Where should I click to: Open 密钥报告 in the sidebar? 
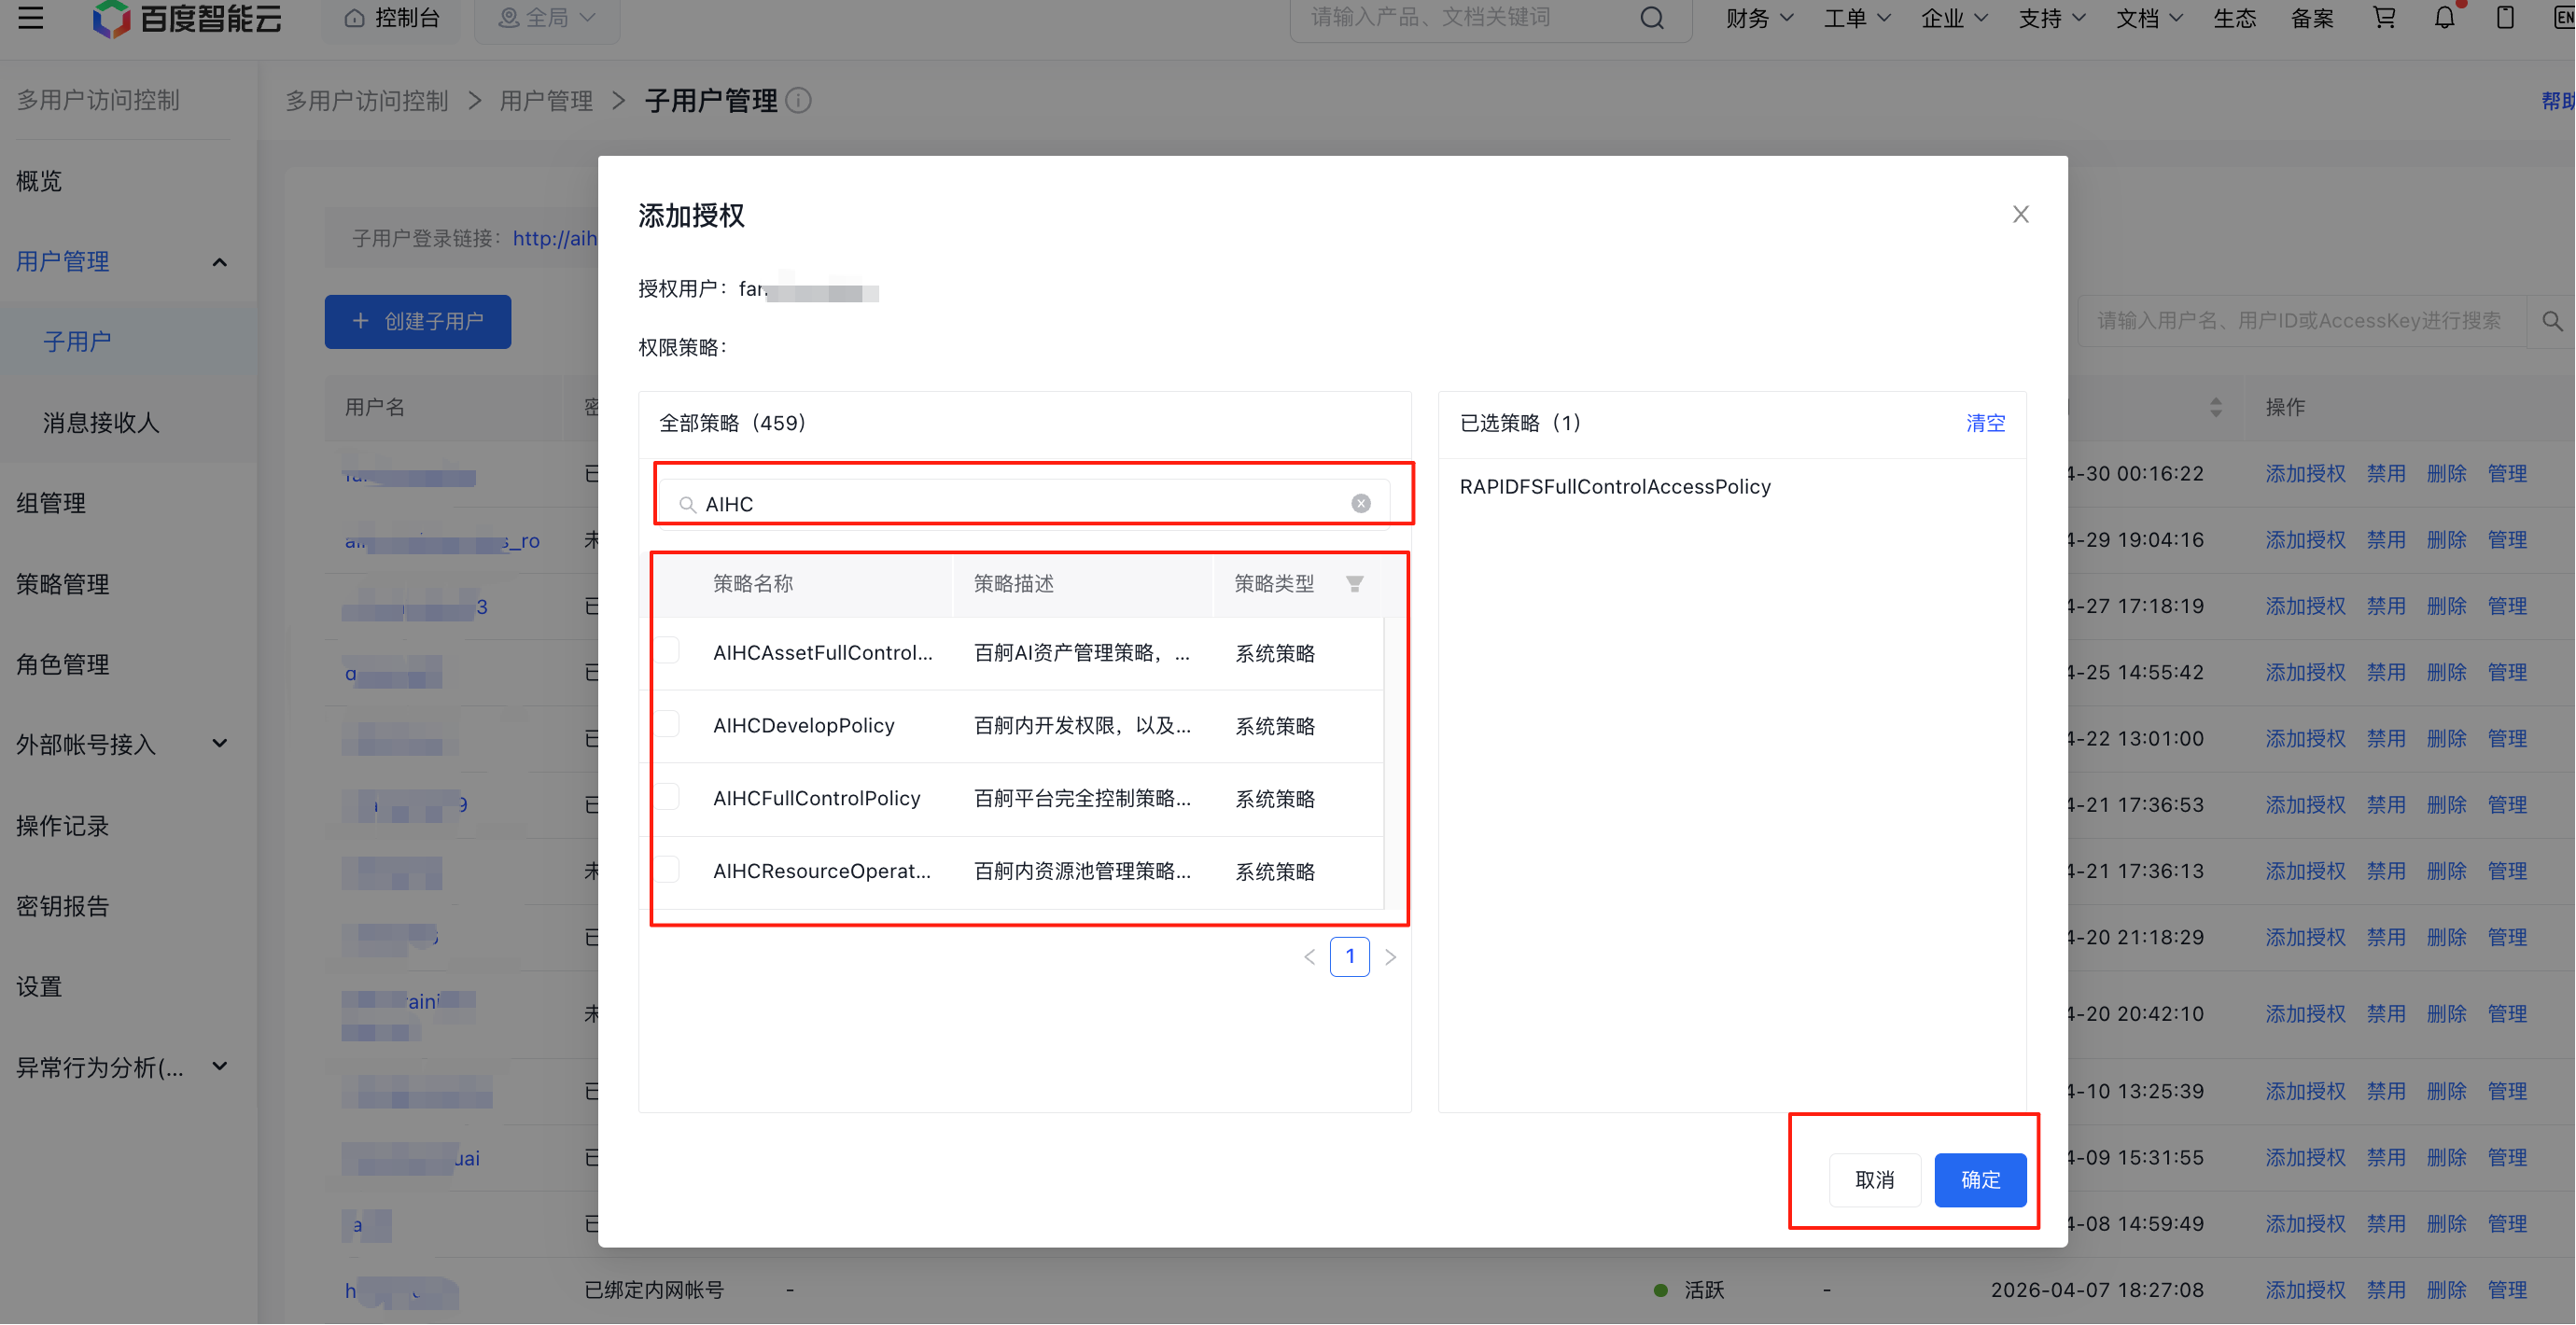click(63, 906)
